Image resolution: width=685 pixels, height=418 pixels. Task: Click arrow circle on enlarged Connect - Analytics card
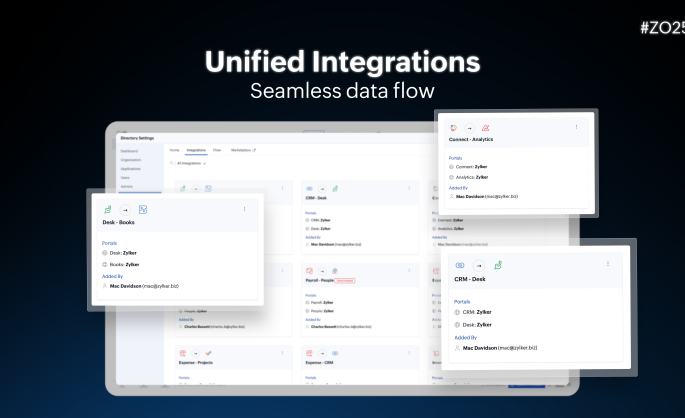pyautogui.click(x=469, y=128)
